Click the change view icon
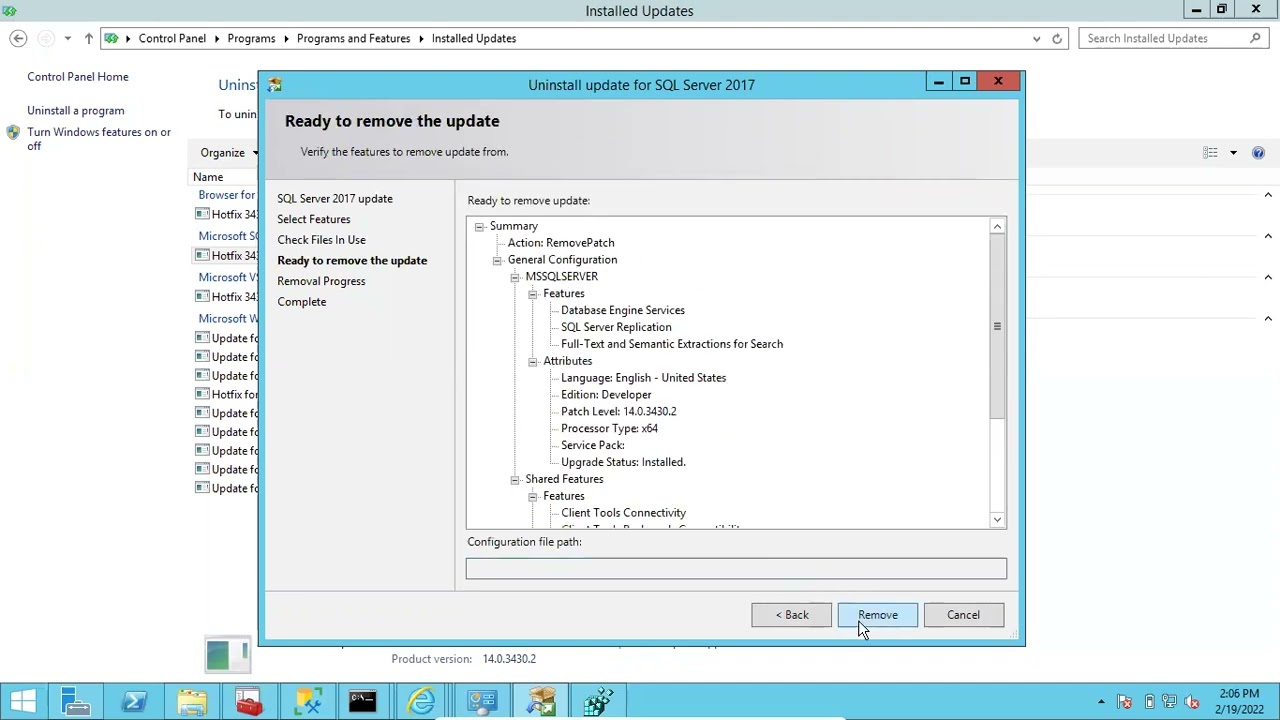 pyautogui.click(x=1211, y=152)
